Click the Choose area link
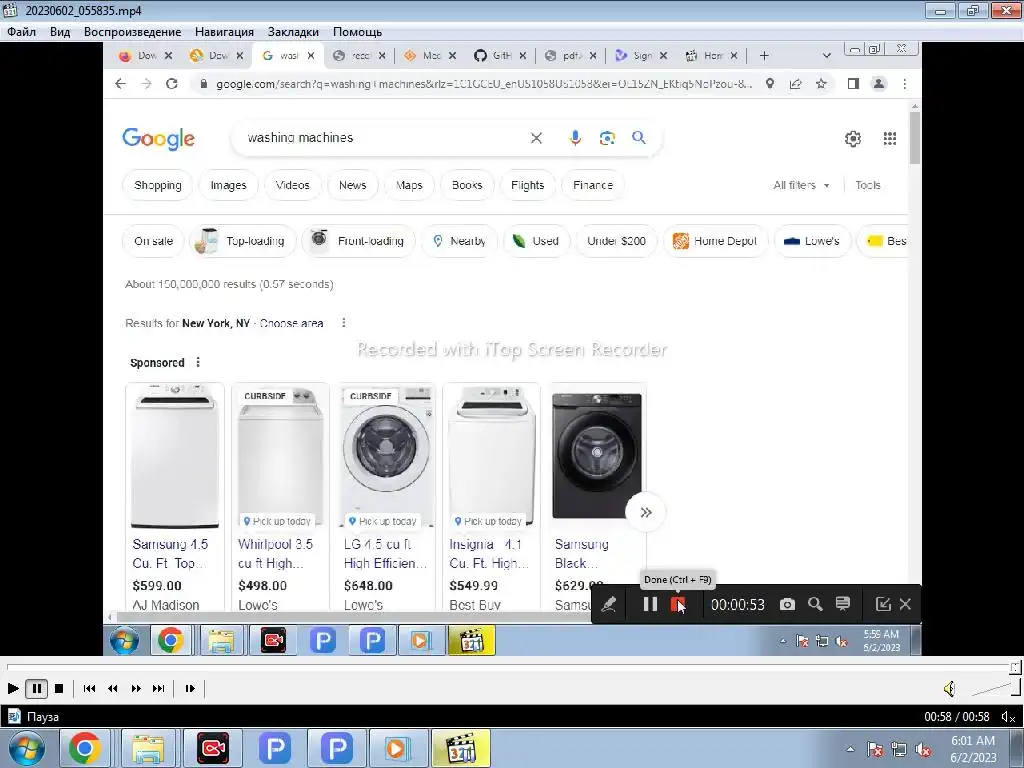 pyautogui.click(x=291, y=323)
